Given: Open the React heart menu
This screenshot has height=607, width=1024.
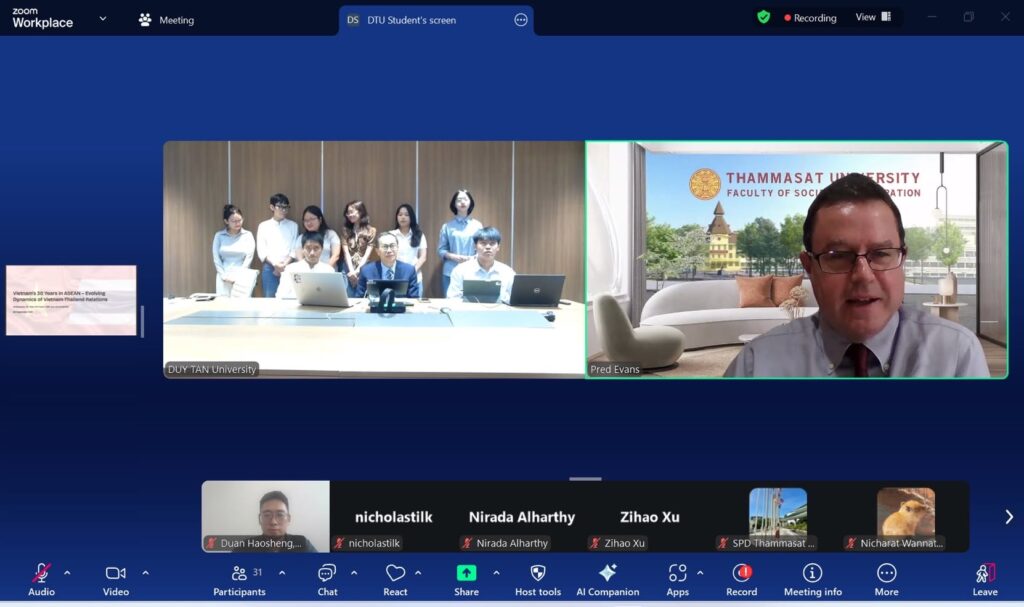Looking at the screenshot, I should click(x=395, y=580).
